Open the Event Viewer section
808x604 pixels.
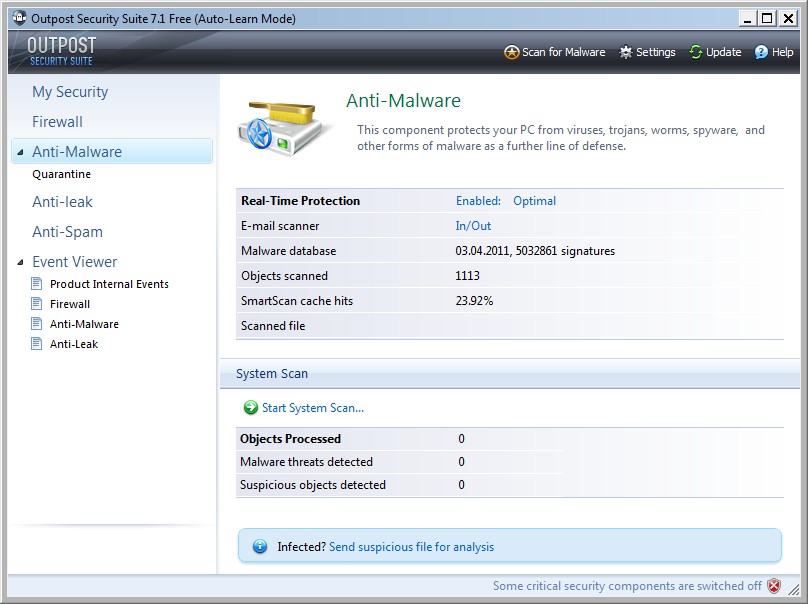75,262
